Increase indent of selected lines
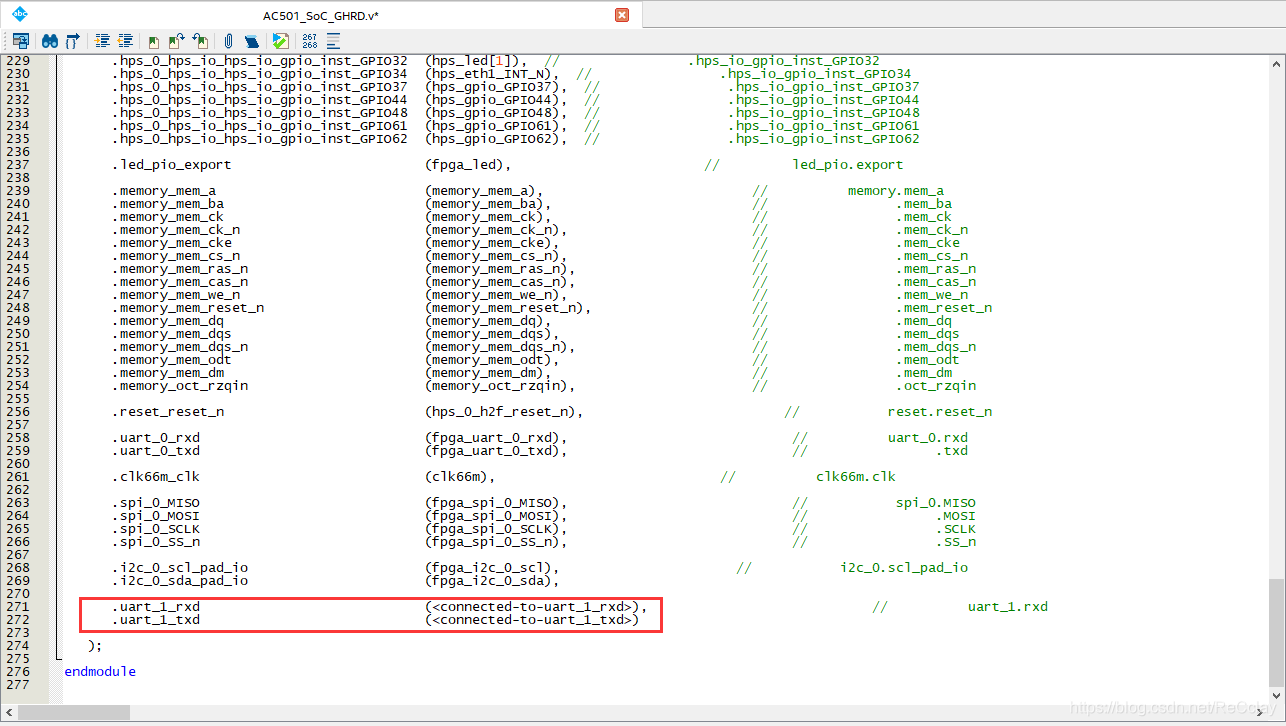 [102, 41]
